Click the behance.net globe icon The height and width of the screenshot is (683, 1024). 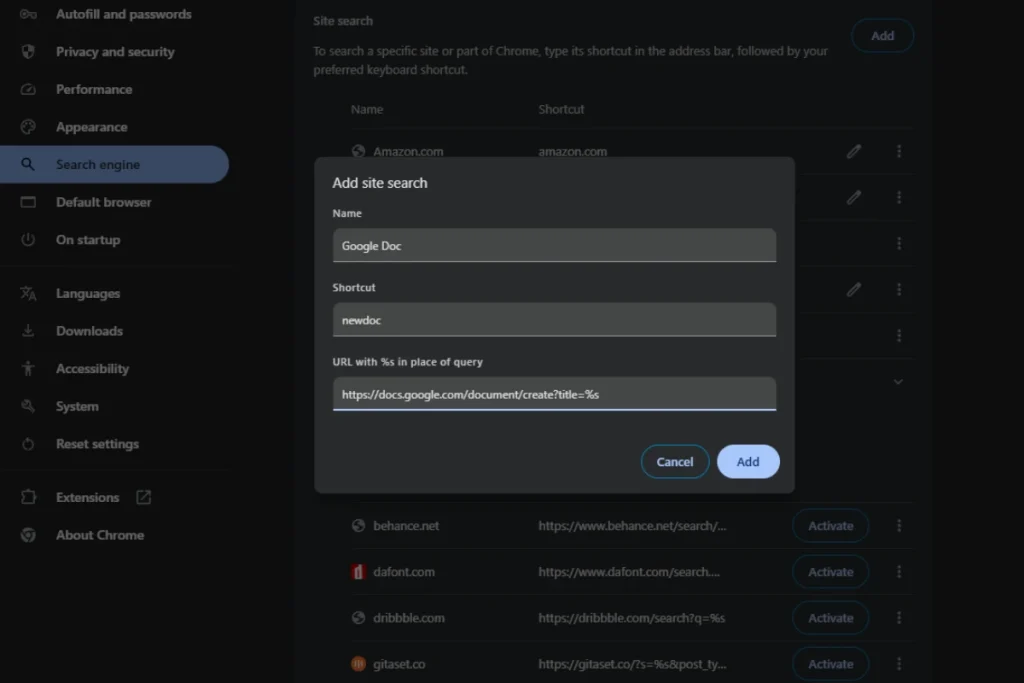pos(358,525)
